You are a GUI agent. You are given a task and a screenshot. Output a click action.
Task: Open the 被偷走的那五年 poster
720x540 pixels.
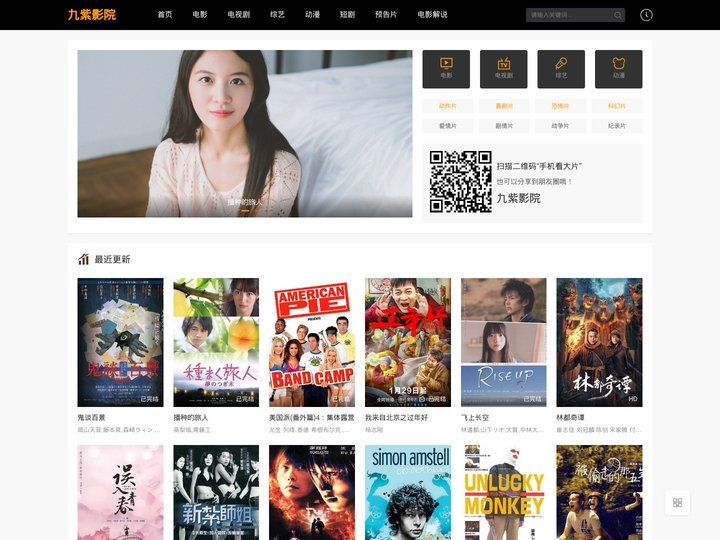click(x=599, y=492)
